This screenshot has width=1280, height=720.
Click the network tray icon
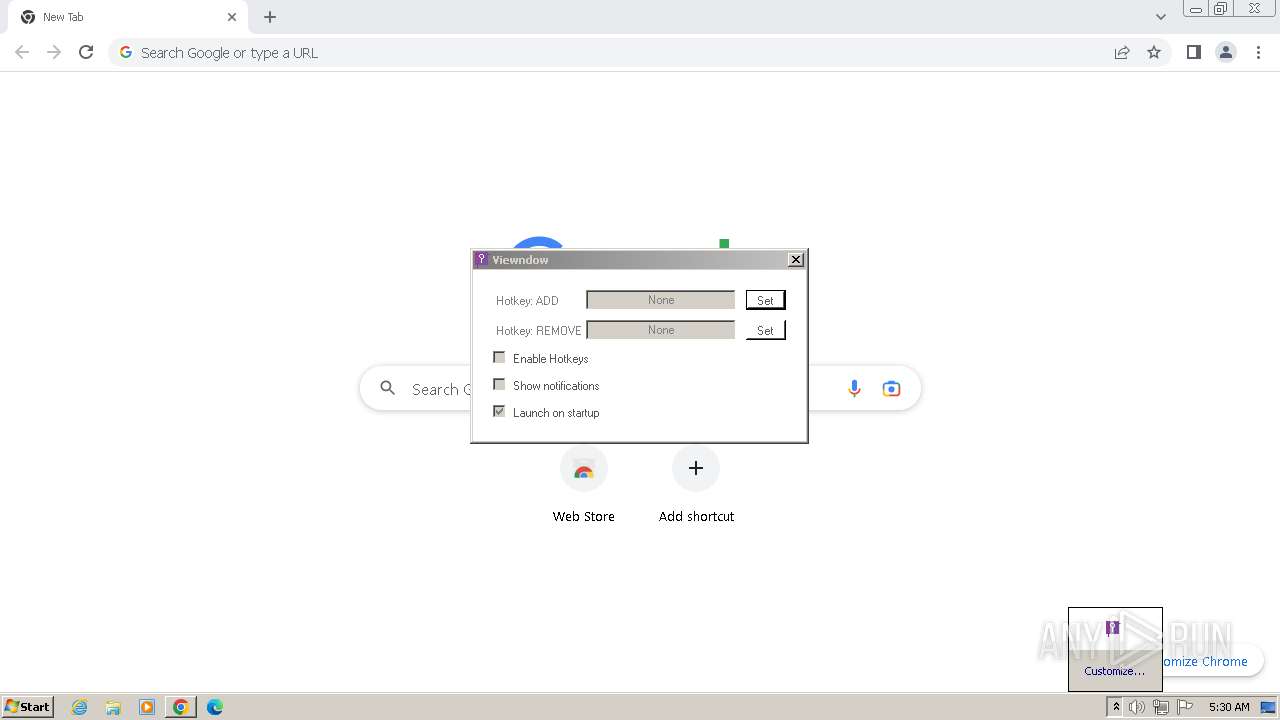1161,707
